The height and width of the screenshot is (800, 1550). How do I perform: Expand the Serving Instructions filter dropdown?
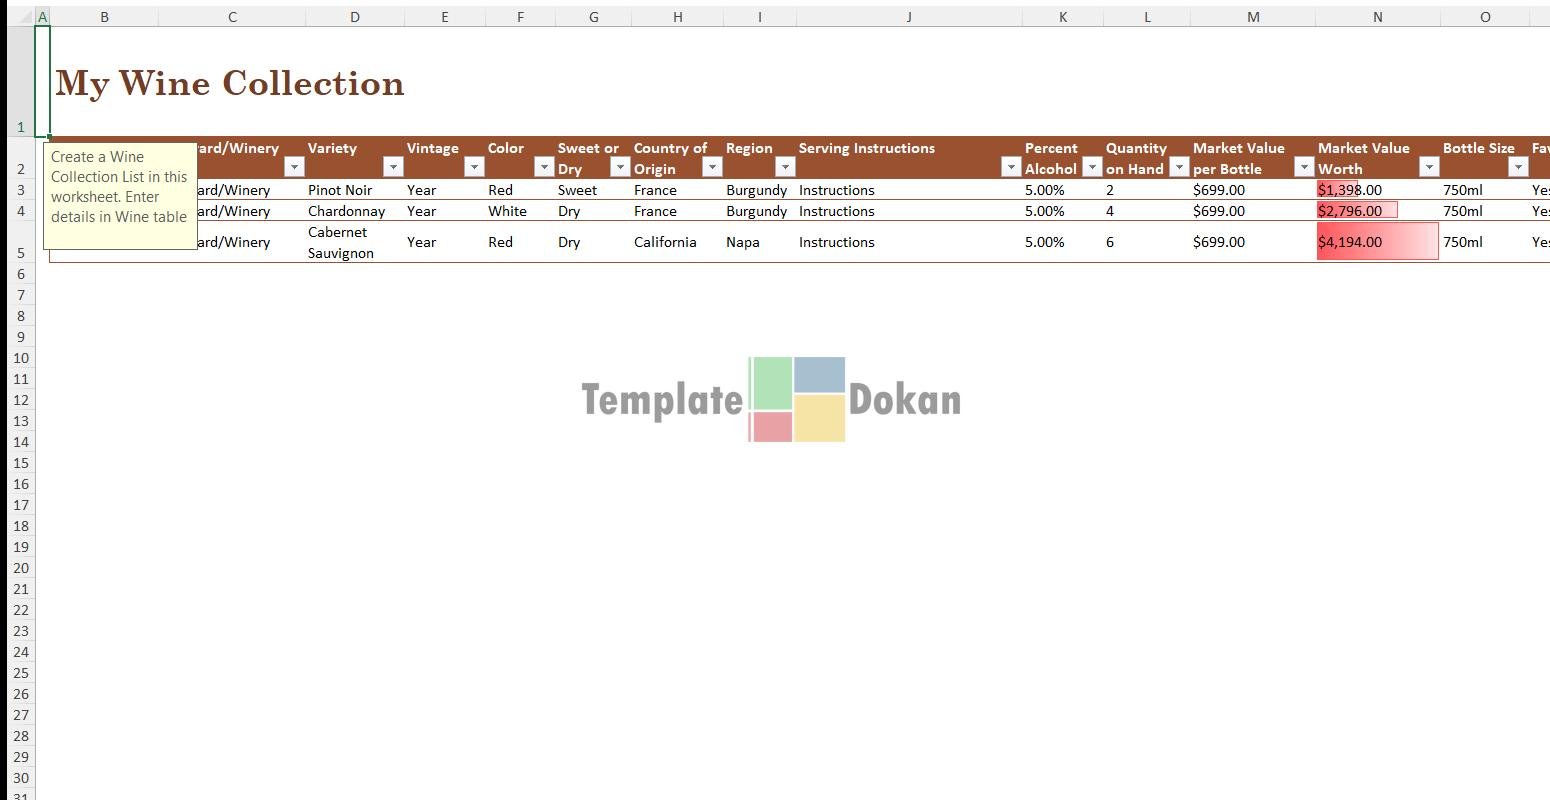(x=1010, y=167)
